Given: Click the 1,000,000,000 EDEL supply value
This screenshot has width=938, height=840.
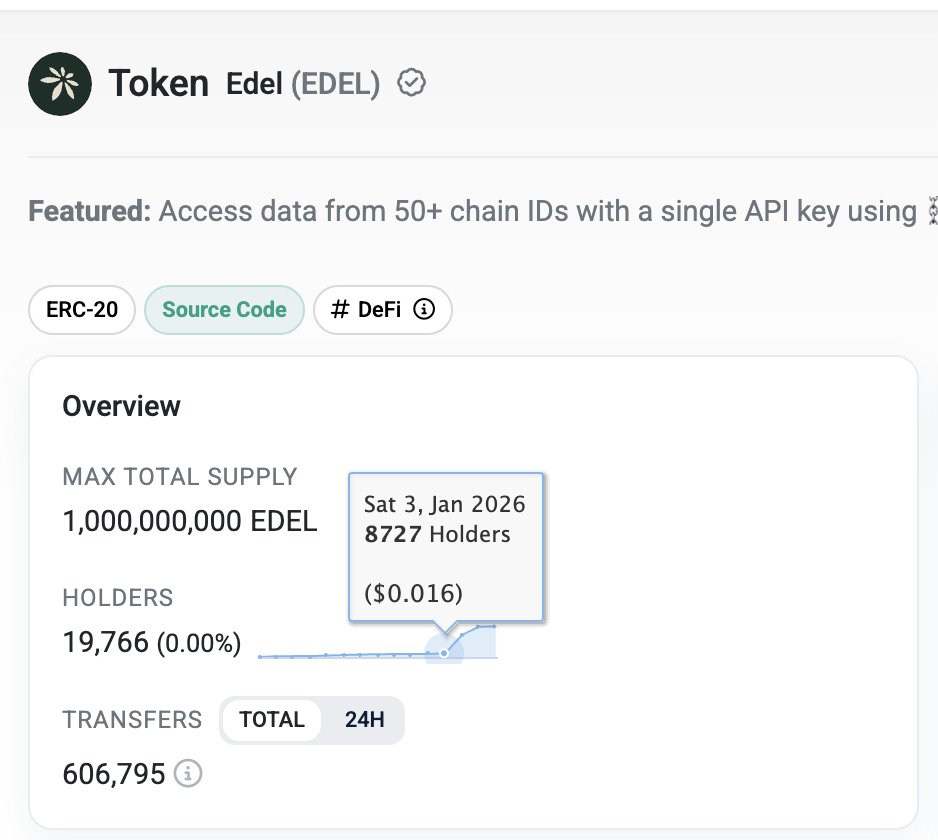Looking at the screenshot, I should [190, 521].
